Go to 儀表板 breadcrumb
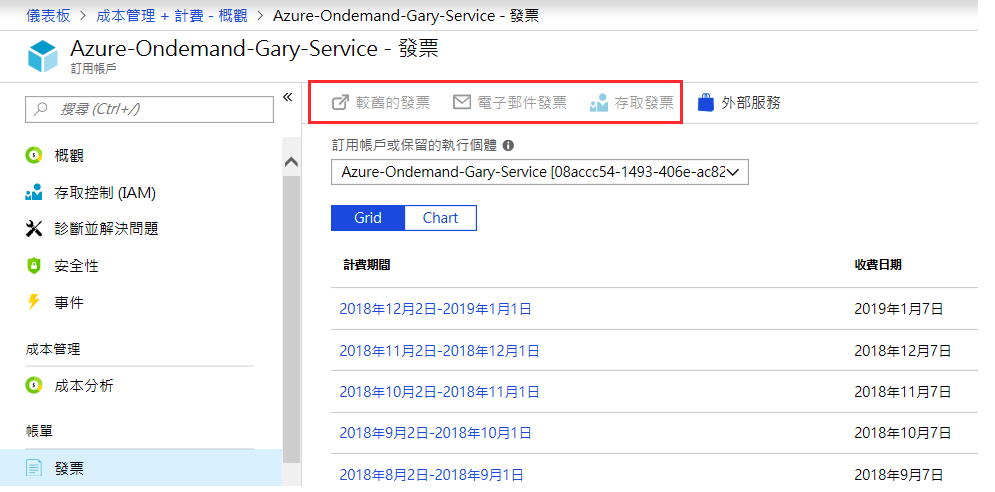Viewport: 995px width, 492px height. coord(48,15)
